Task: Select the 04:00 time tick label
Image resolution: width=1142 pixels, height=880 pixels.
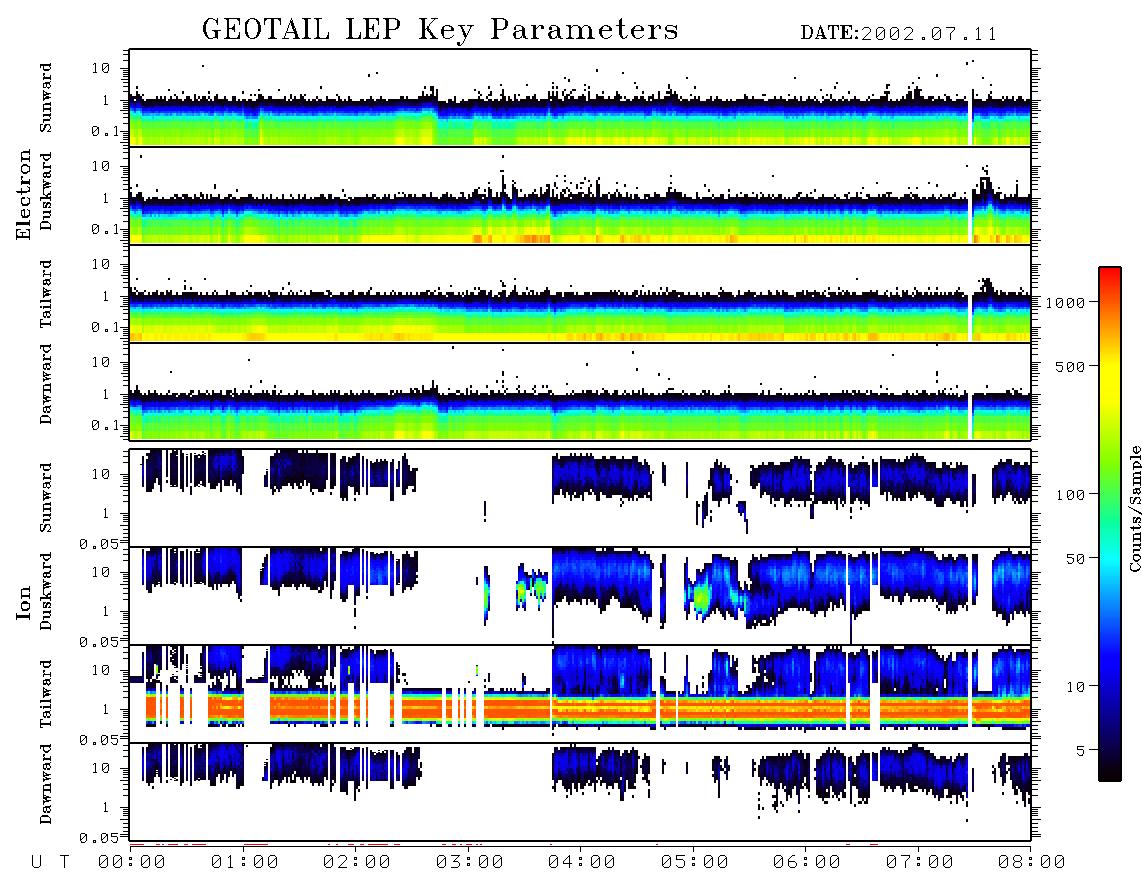Action: coord(582,863)
